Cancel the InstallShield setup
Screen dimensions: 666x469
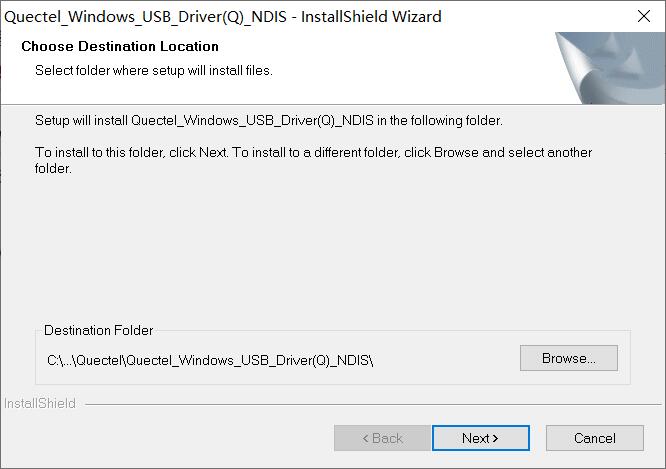[x=595, y=438]
